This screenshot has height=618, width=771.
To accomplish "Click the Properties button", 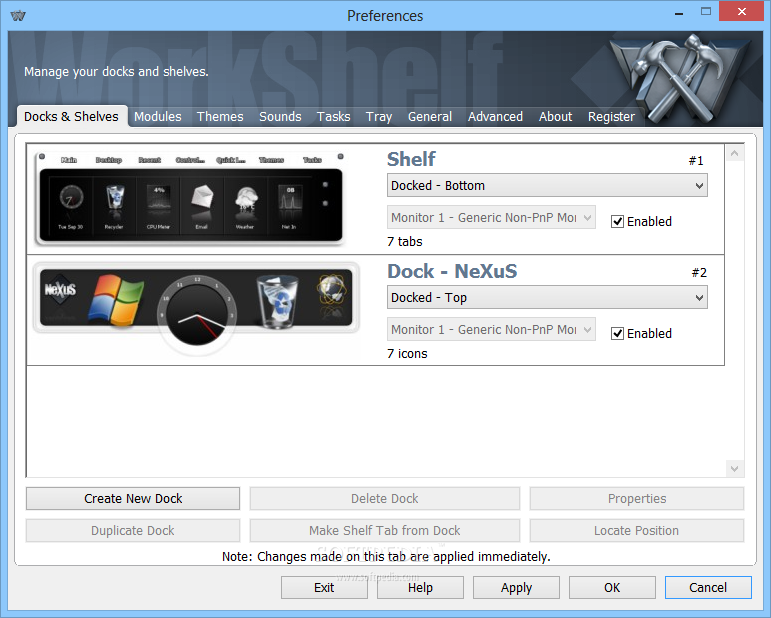I will click(x=637, y=499).
